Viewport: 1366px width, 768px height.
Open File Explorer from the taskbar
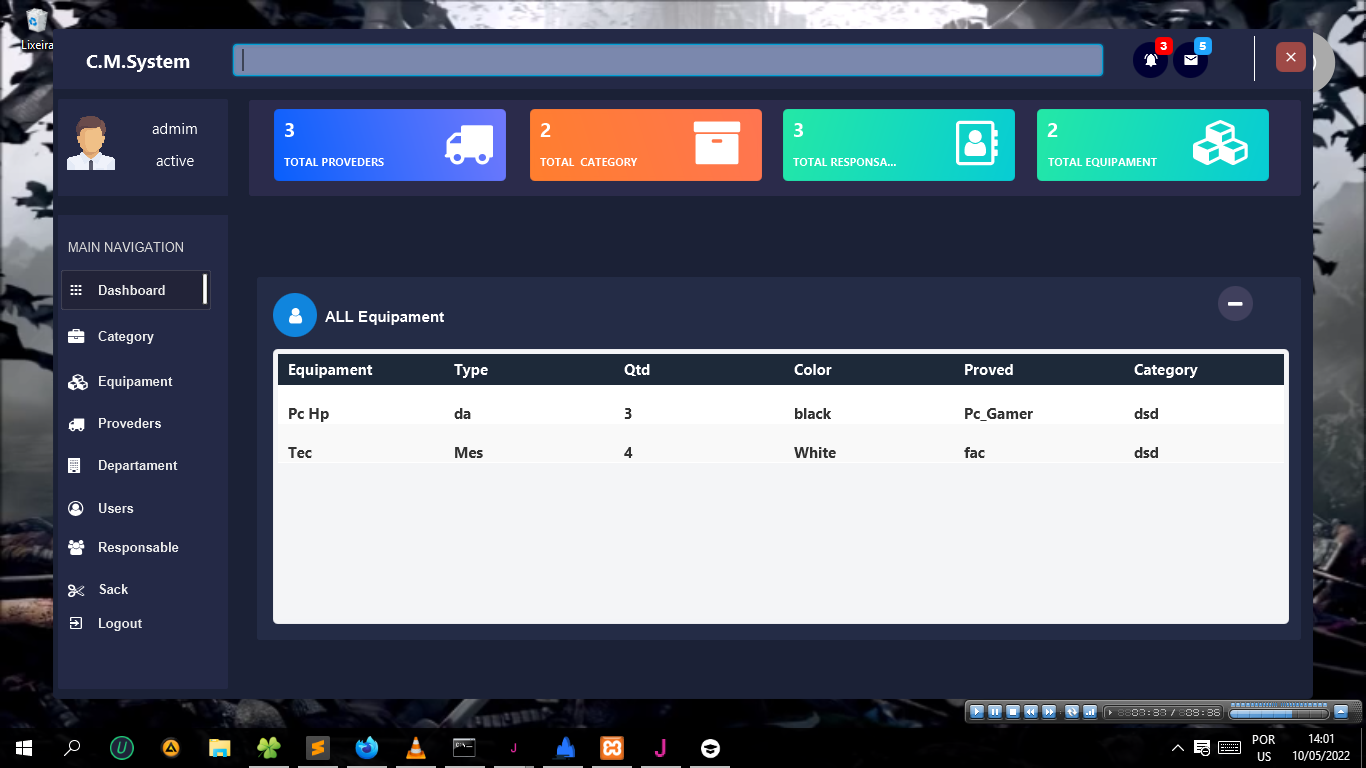coord(220,747)
